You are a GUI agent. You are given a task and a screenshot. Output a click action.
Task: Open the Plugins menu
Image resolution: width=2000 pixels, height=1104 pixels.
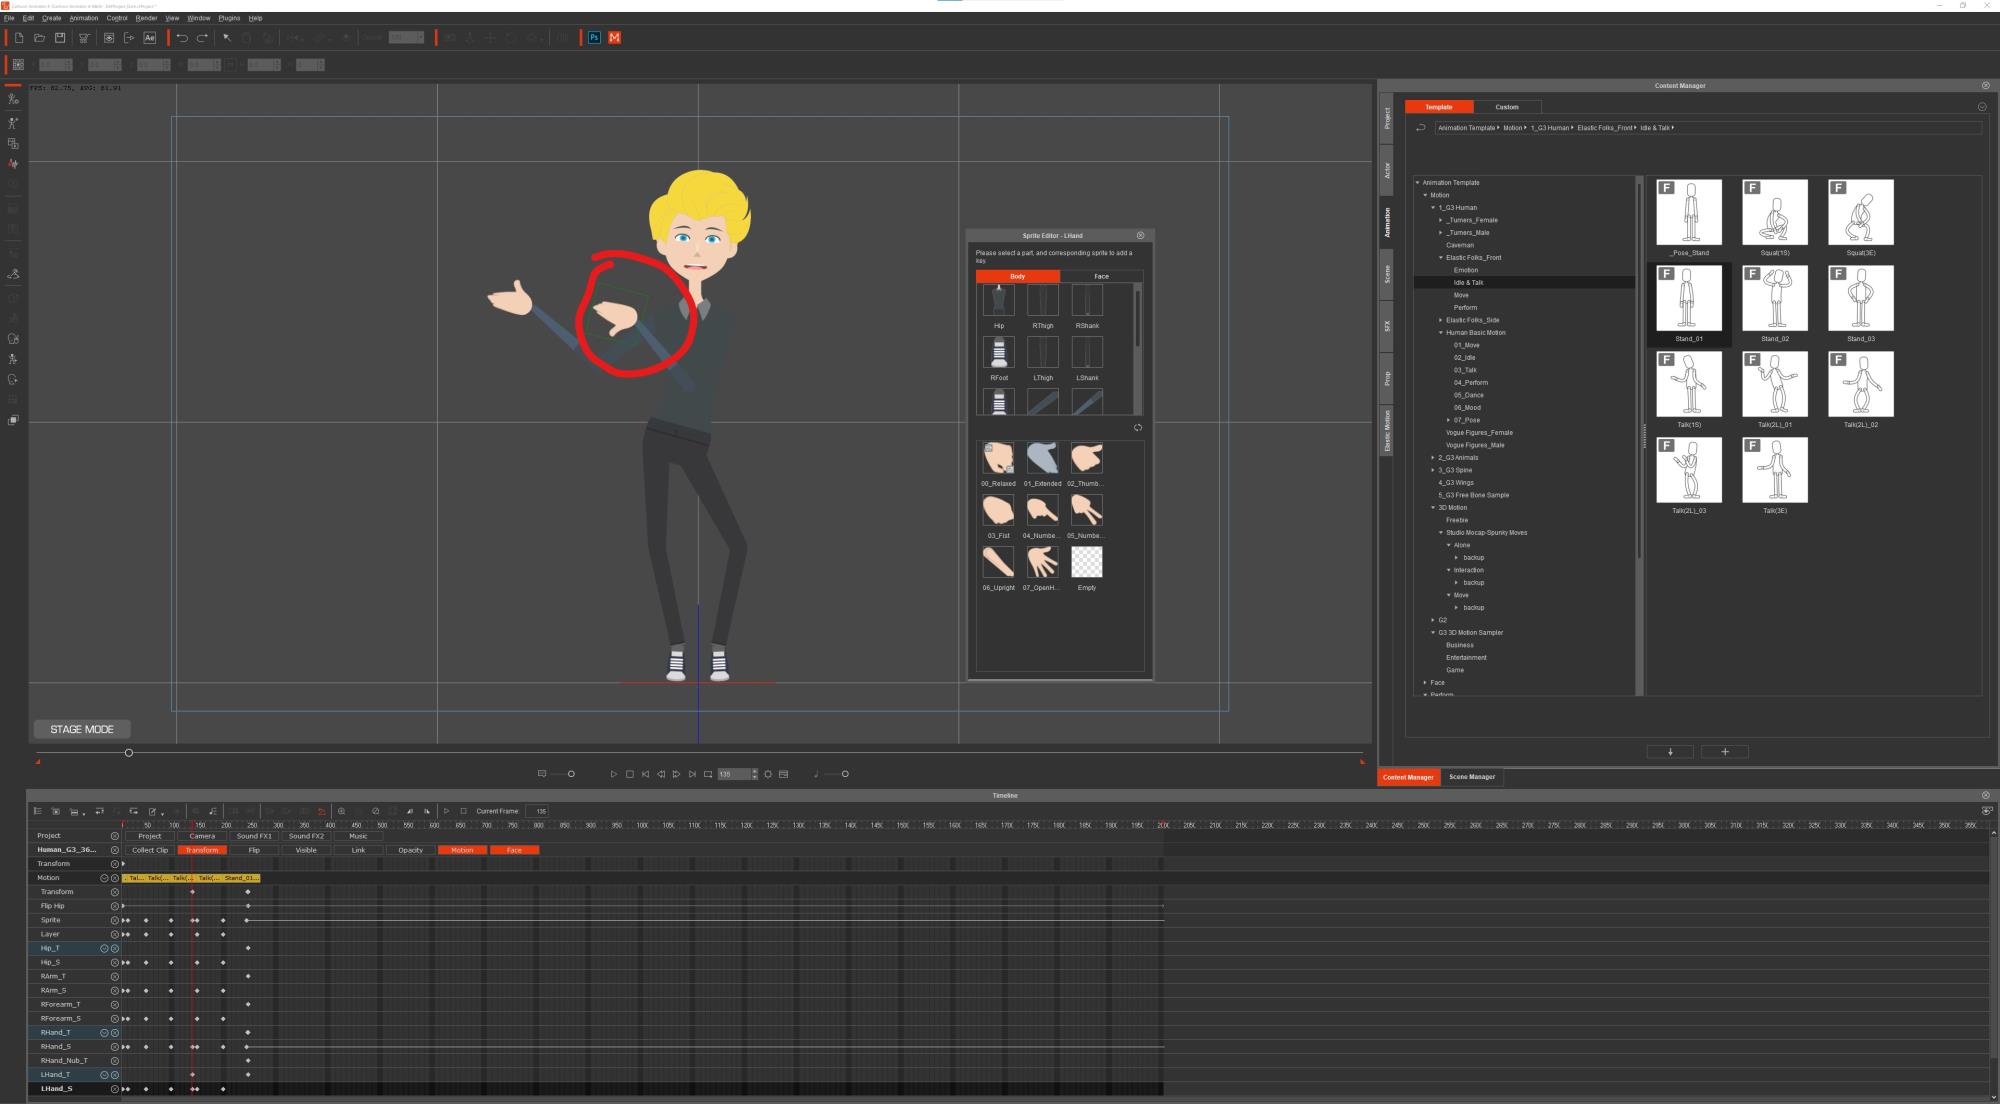click(229, 18)
